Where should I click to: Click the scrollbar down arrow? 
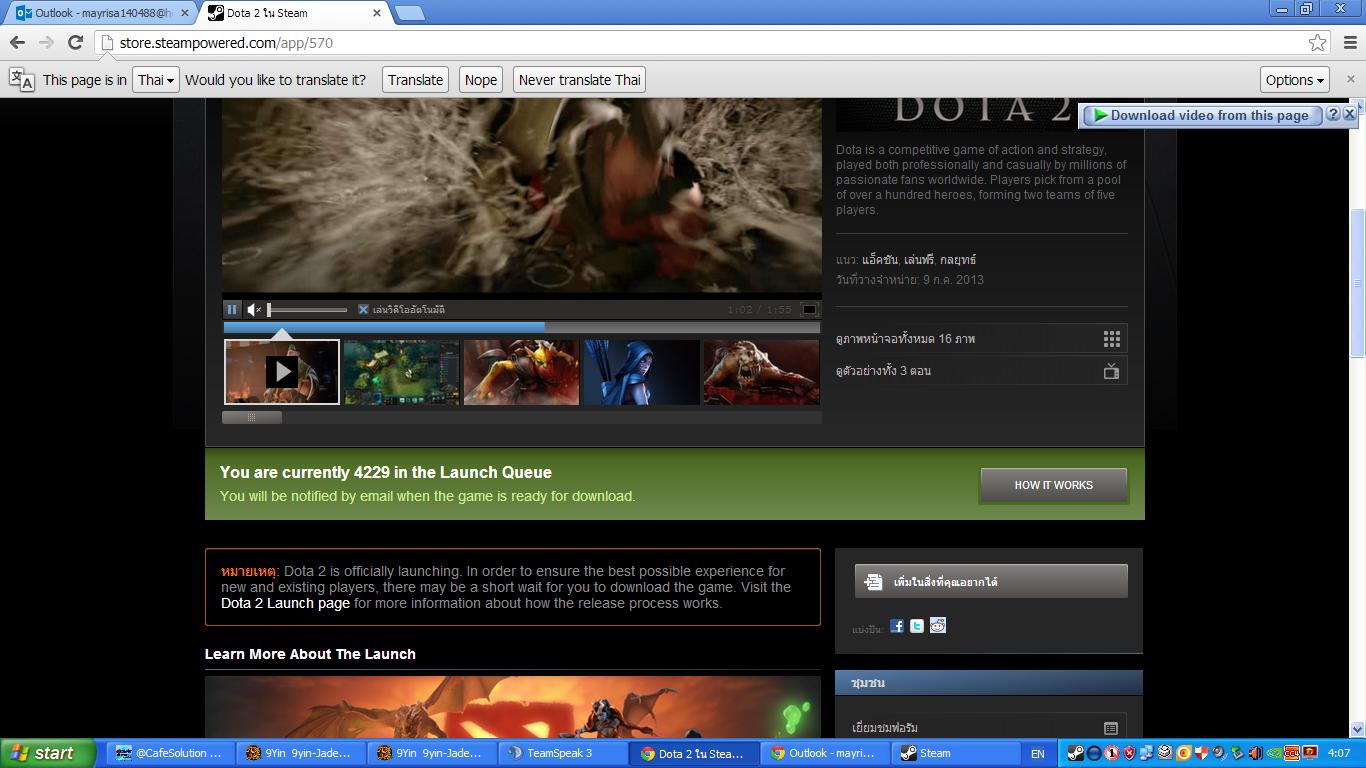tap(1358, 732)
